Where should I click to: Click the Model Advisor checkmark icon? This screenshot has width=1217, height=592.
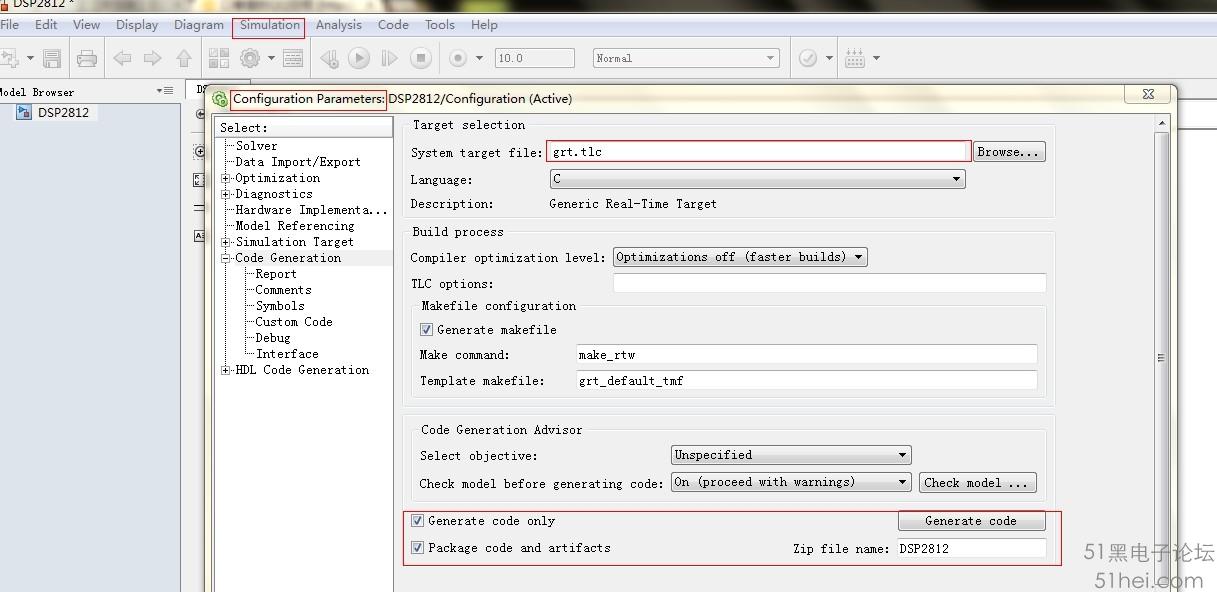(x=808, y=59)
